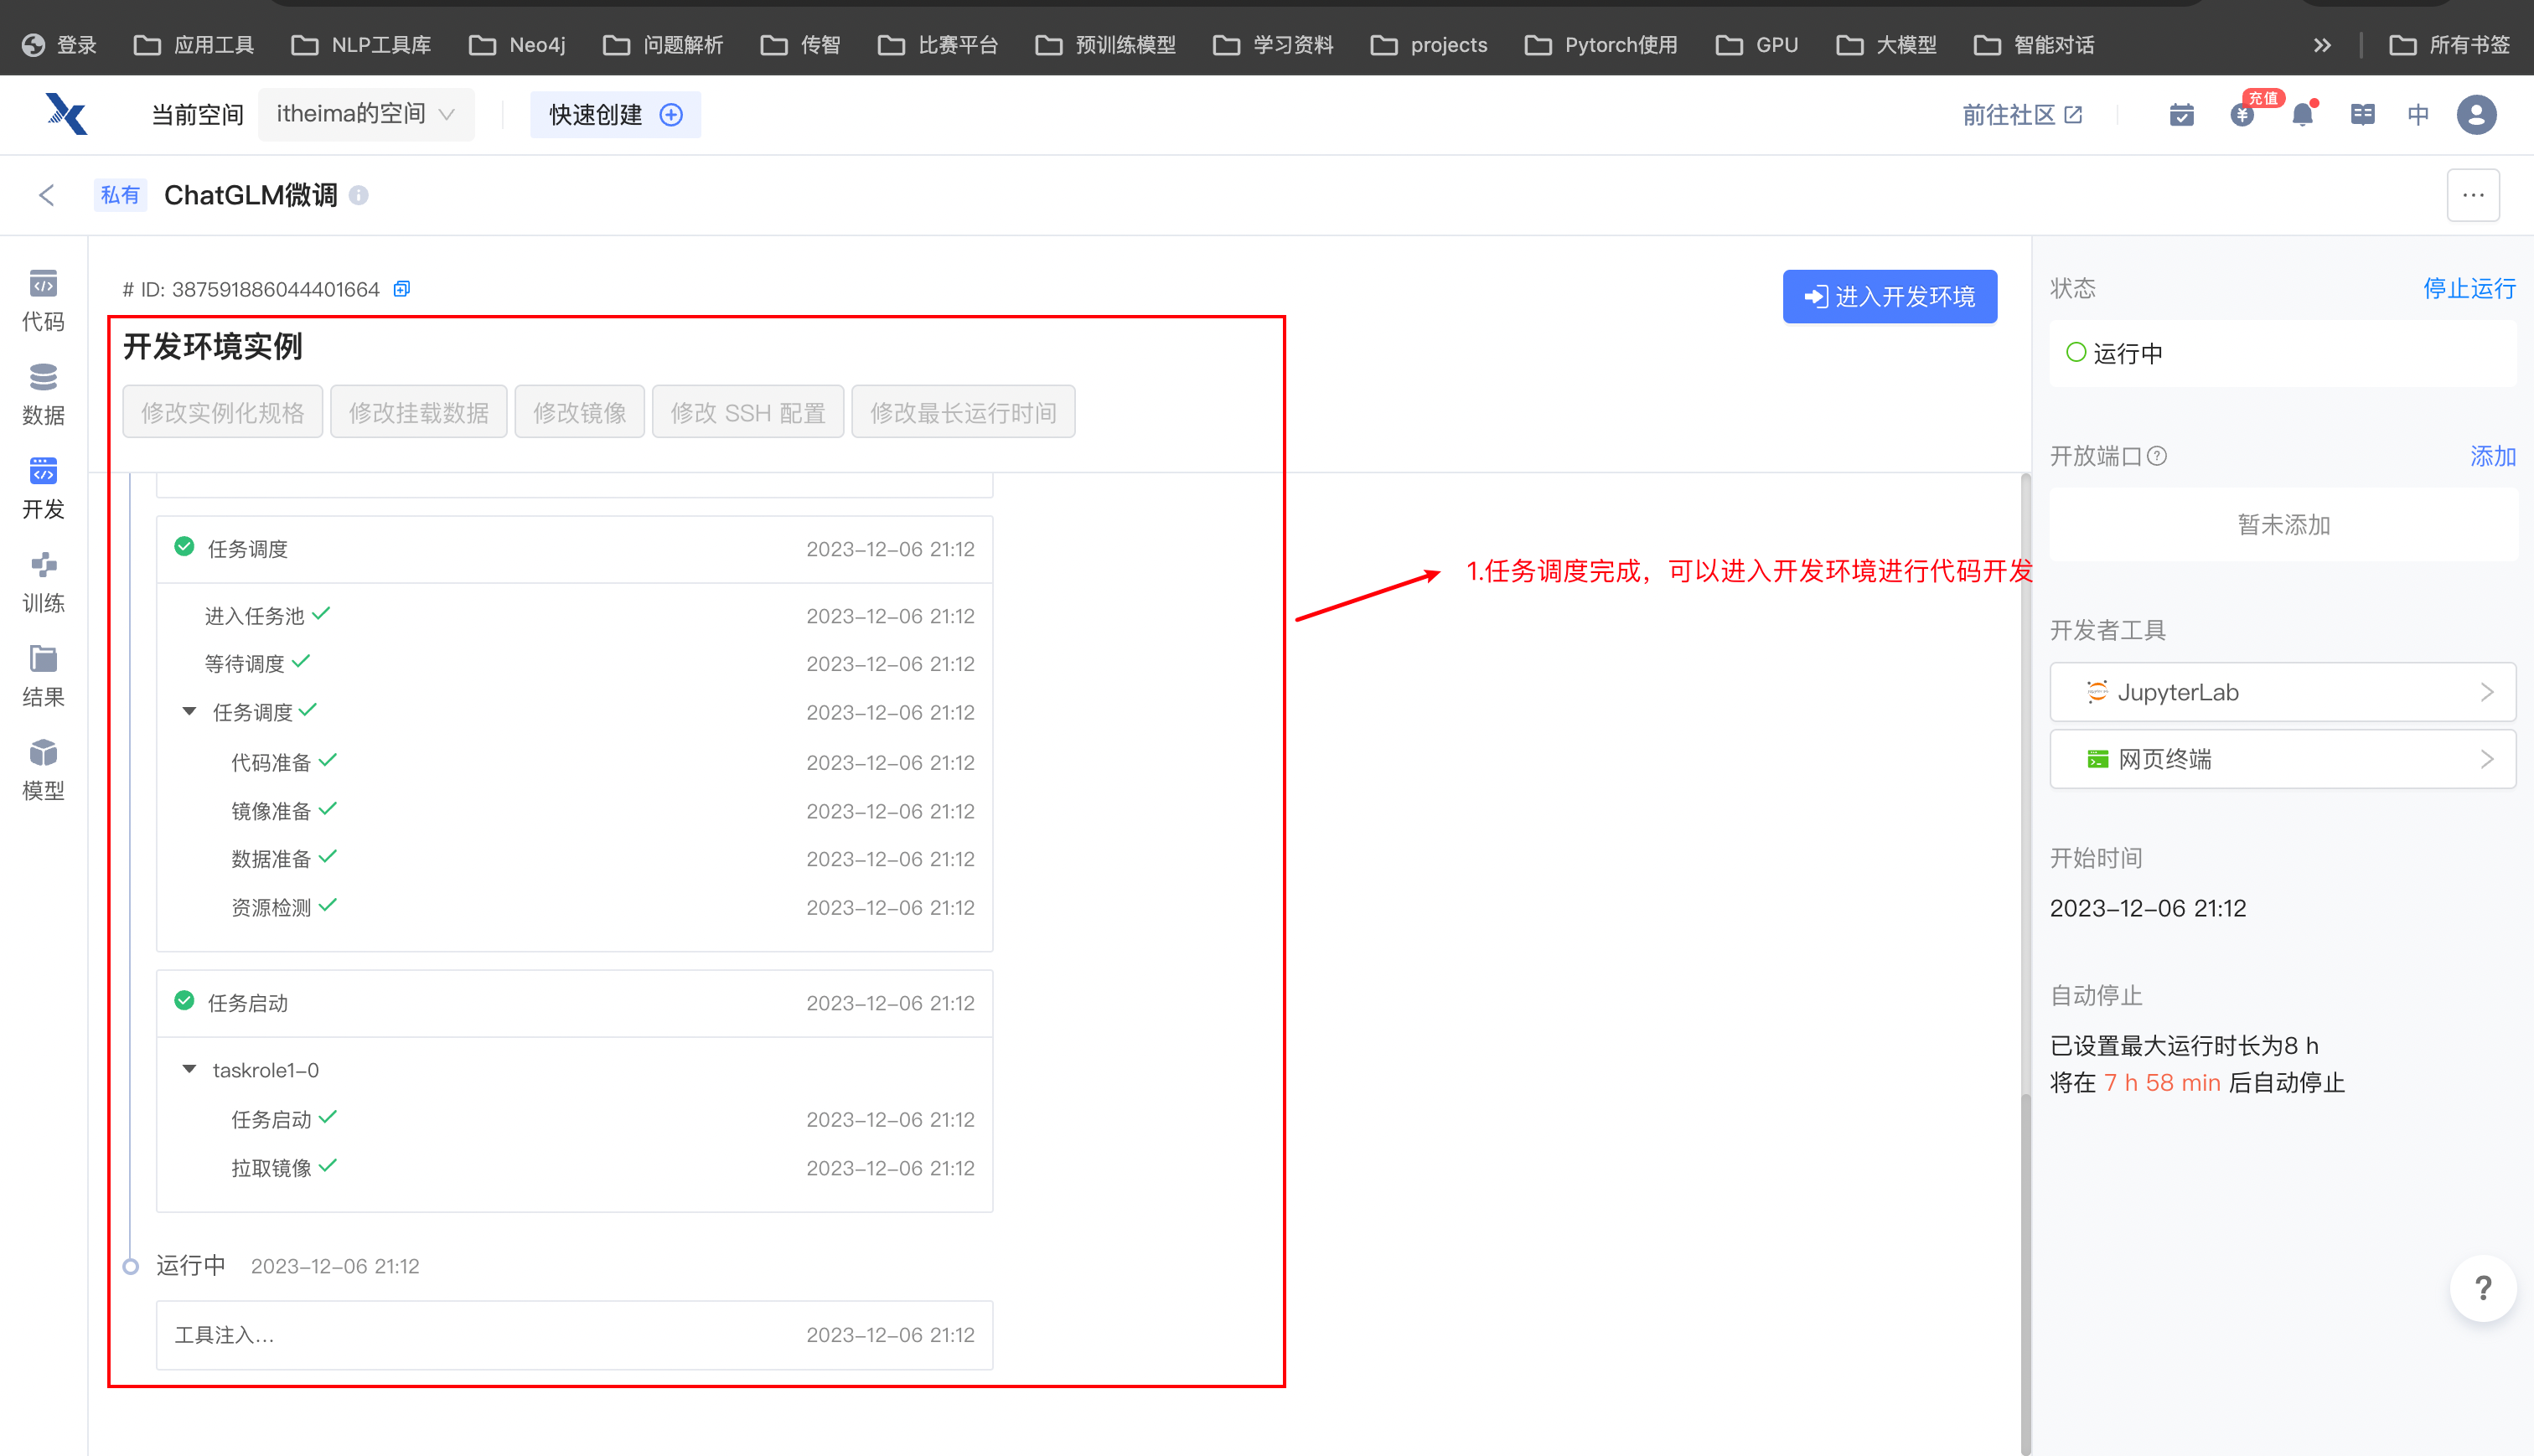
Task: Open the itheima的空间 workspace dropdown
Action: pos(366,114)
